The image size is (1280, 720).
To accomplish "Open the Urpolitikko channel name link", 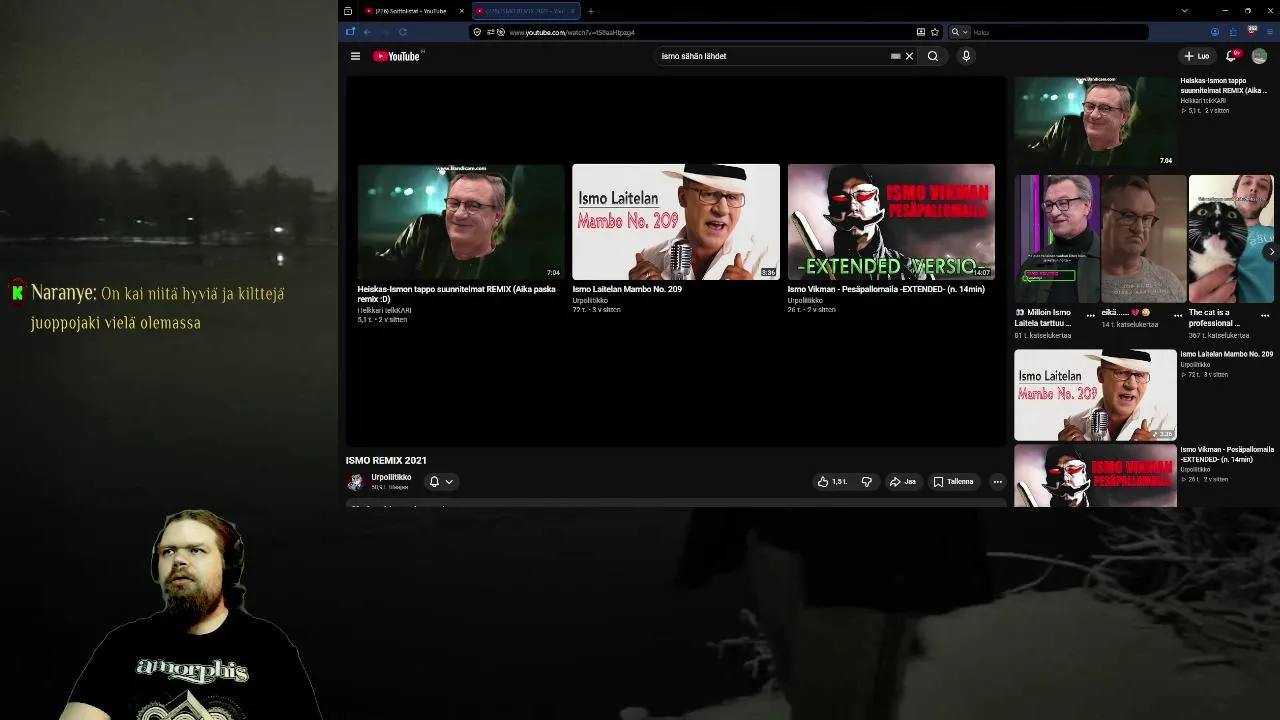I will (x=391, y=478).
